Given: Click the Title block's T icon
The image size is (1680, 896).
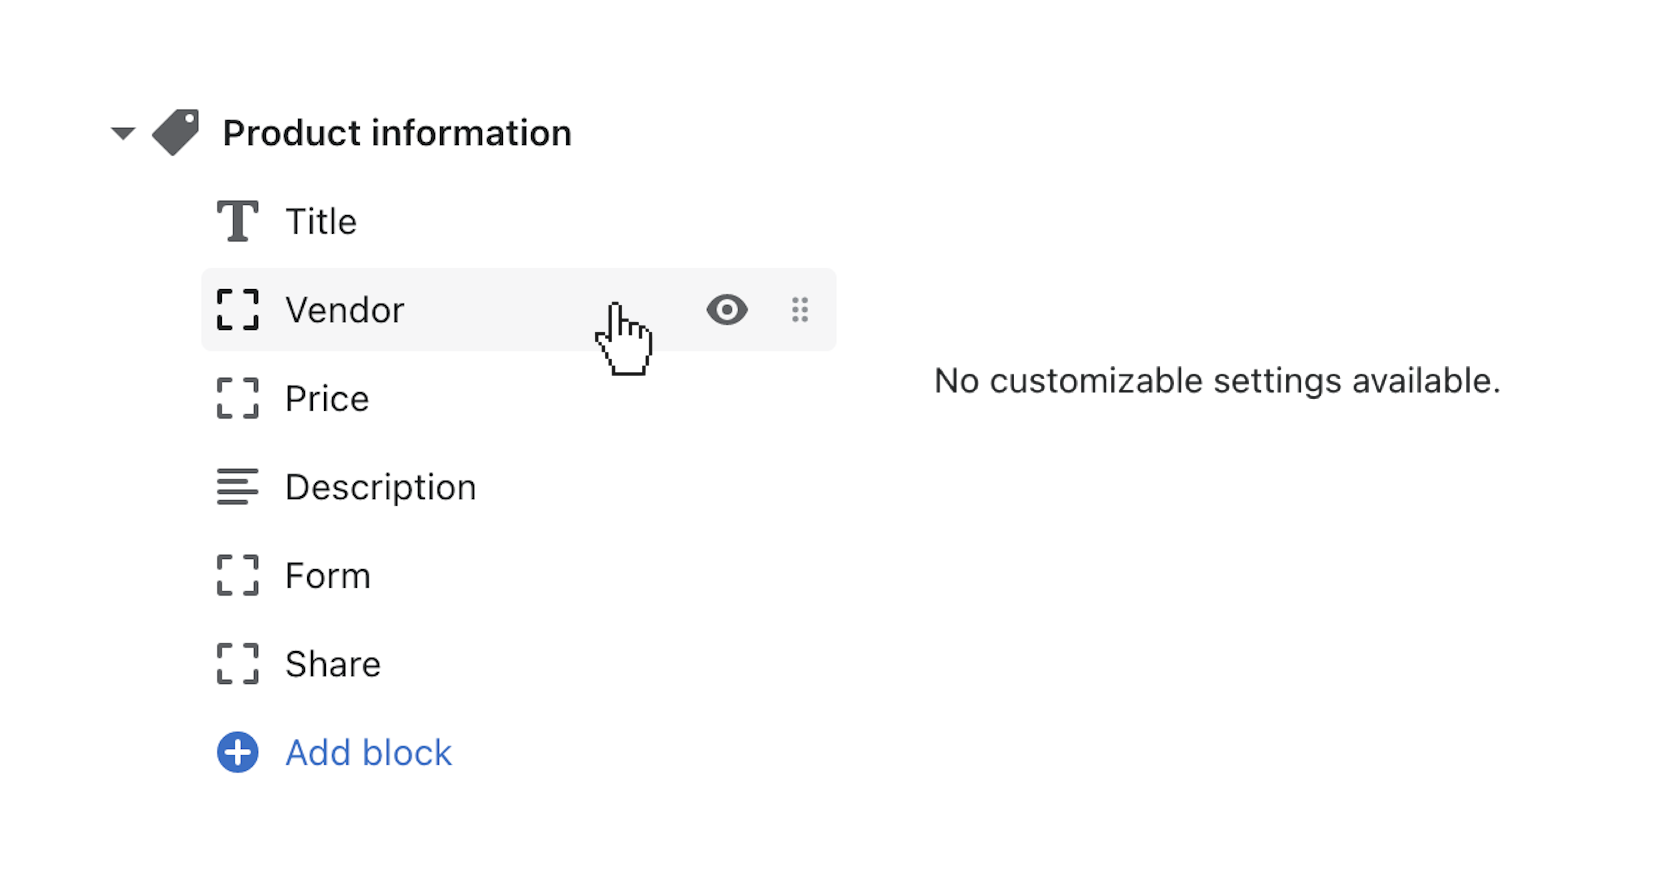Looking at the screenshot, I should point(237,221).
